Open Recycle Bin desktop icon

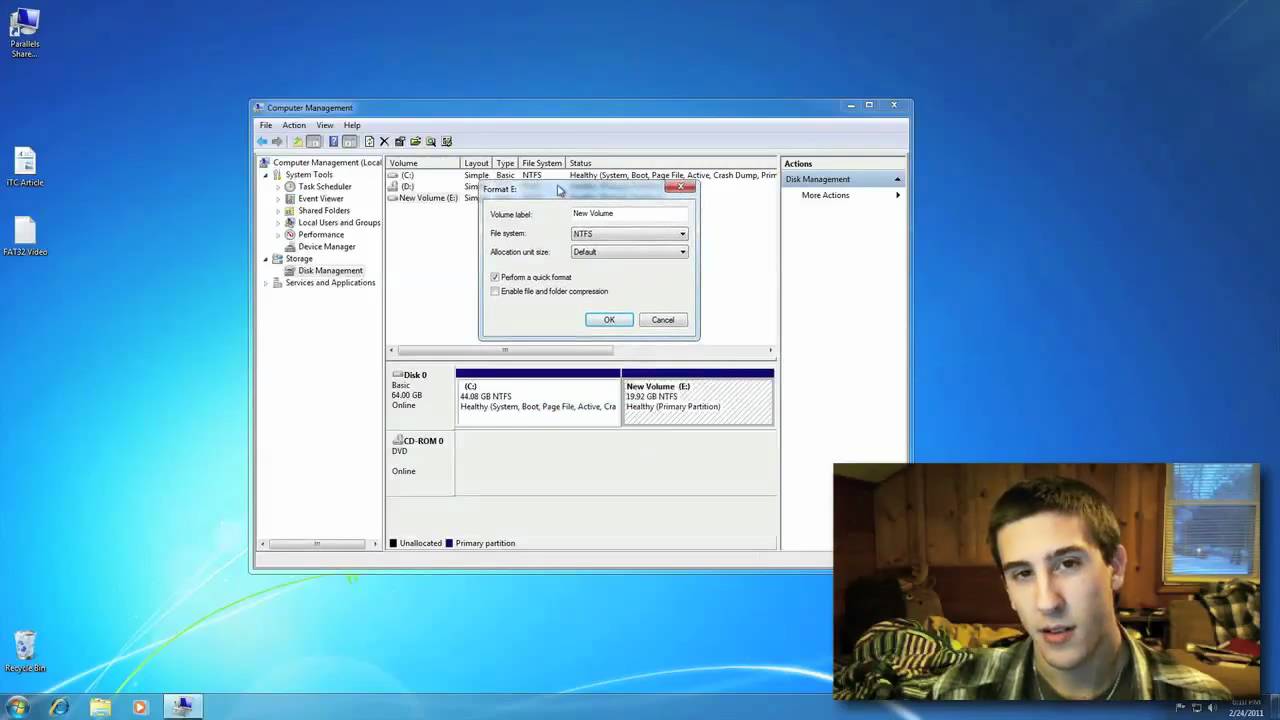[25, 651]
